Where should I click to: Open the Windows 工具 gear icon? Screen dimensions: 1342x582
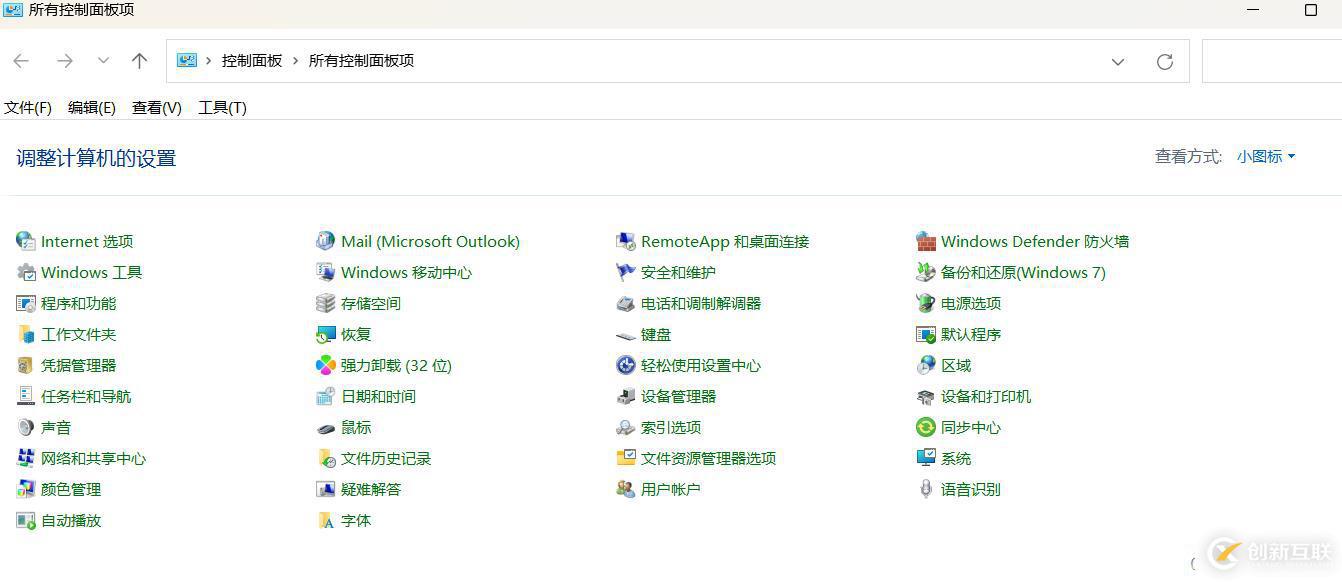click(x=25, y=272)
